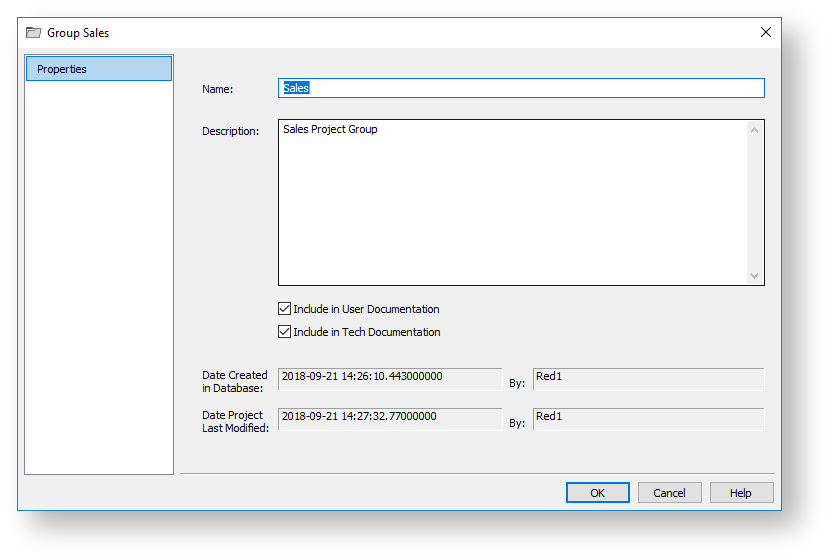831x559 pixels.
Task: Click the By field beside Date Created
Action: (647, 378)
